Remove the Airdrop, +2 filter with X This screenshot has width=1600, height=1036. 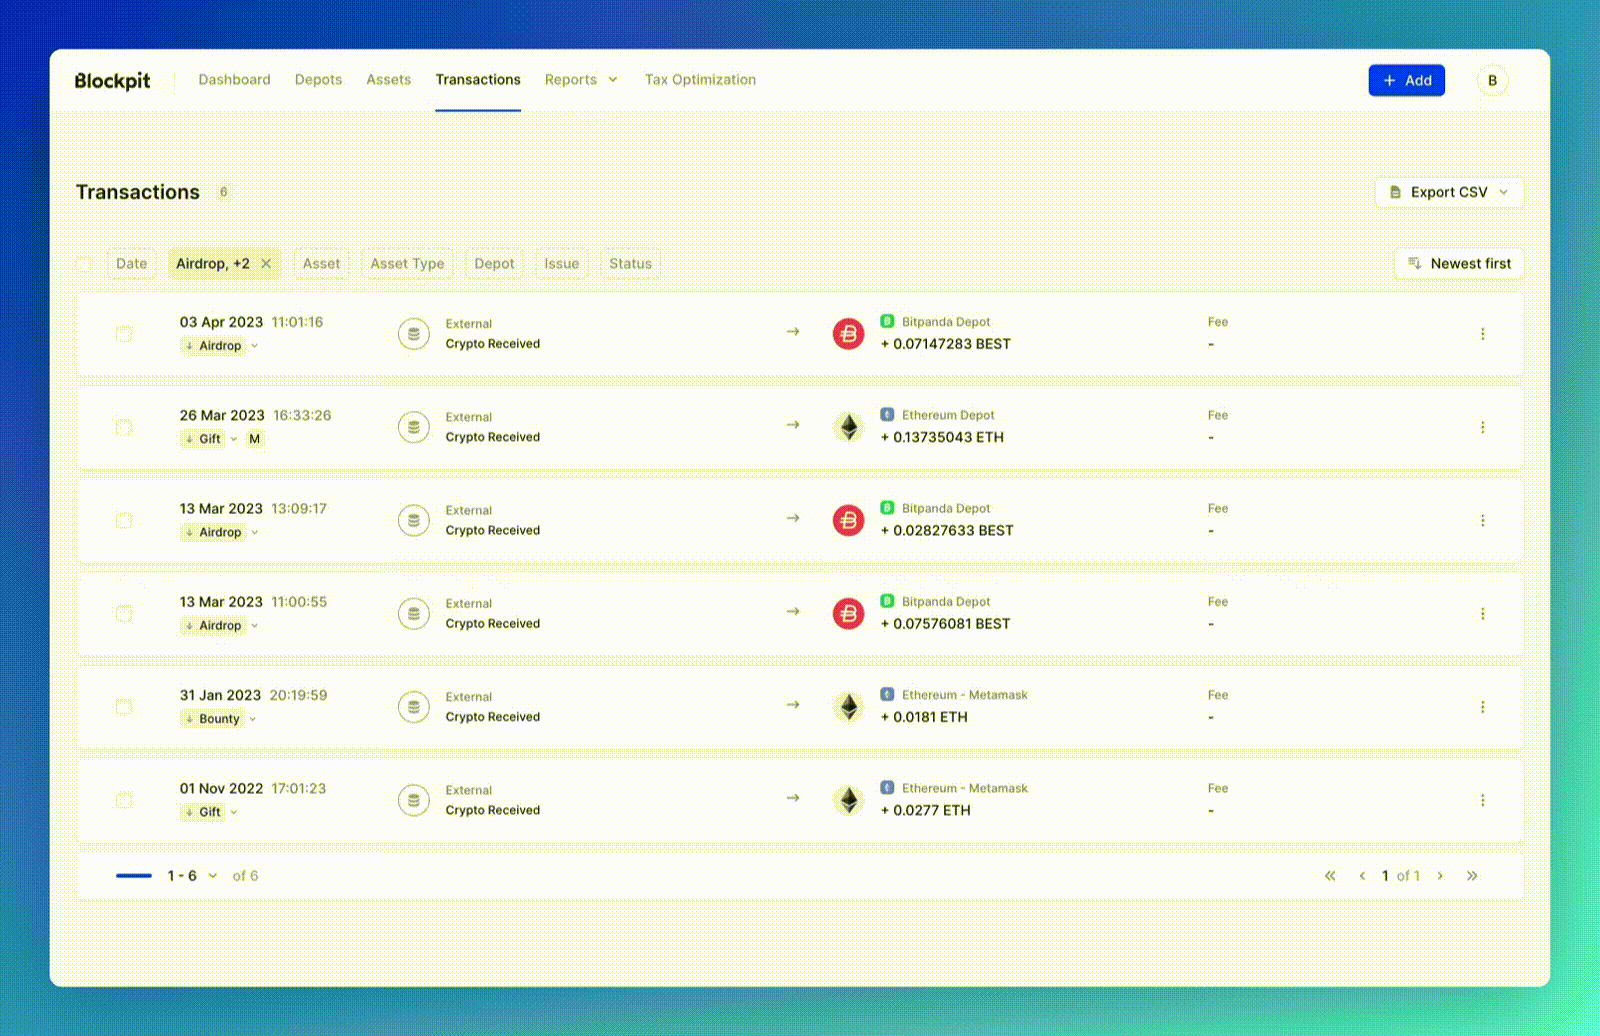(x=266, y=264)
